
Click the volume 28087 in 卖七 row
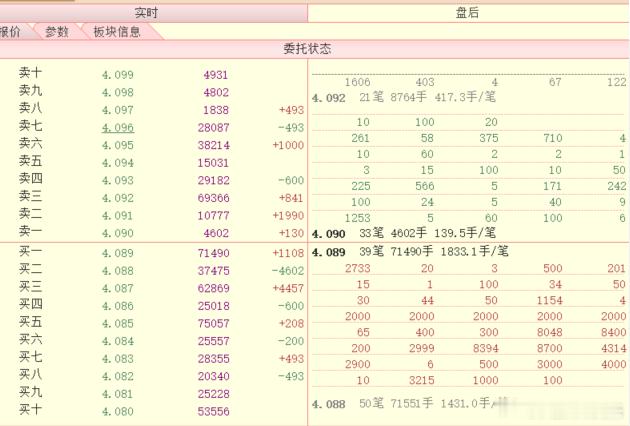click(213, 128)
